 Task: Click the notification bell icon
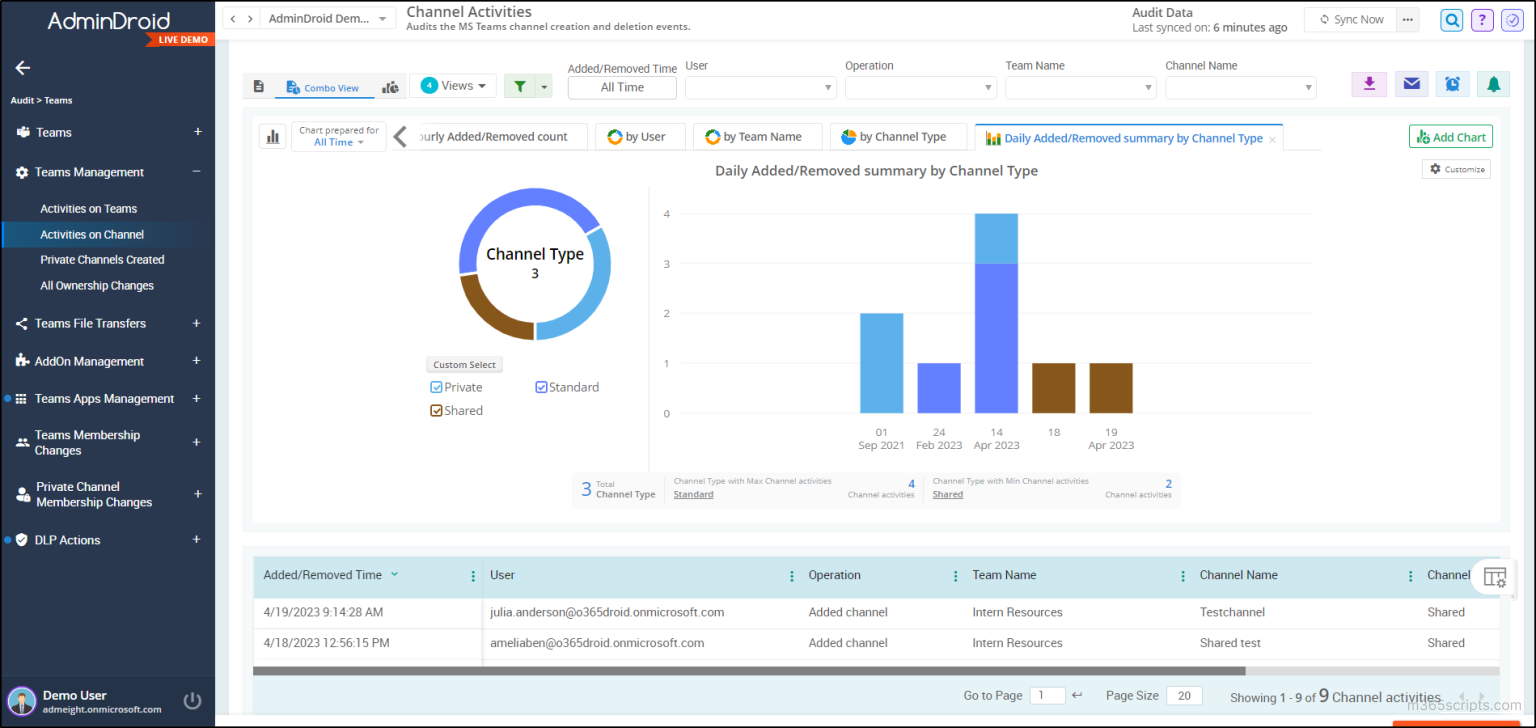click(1493, 84)
